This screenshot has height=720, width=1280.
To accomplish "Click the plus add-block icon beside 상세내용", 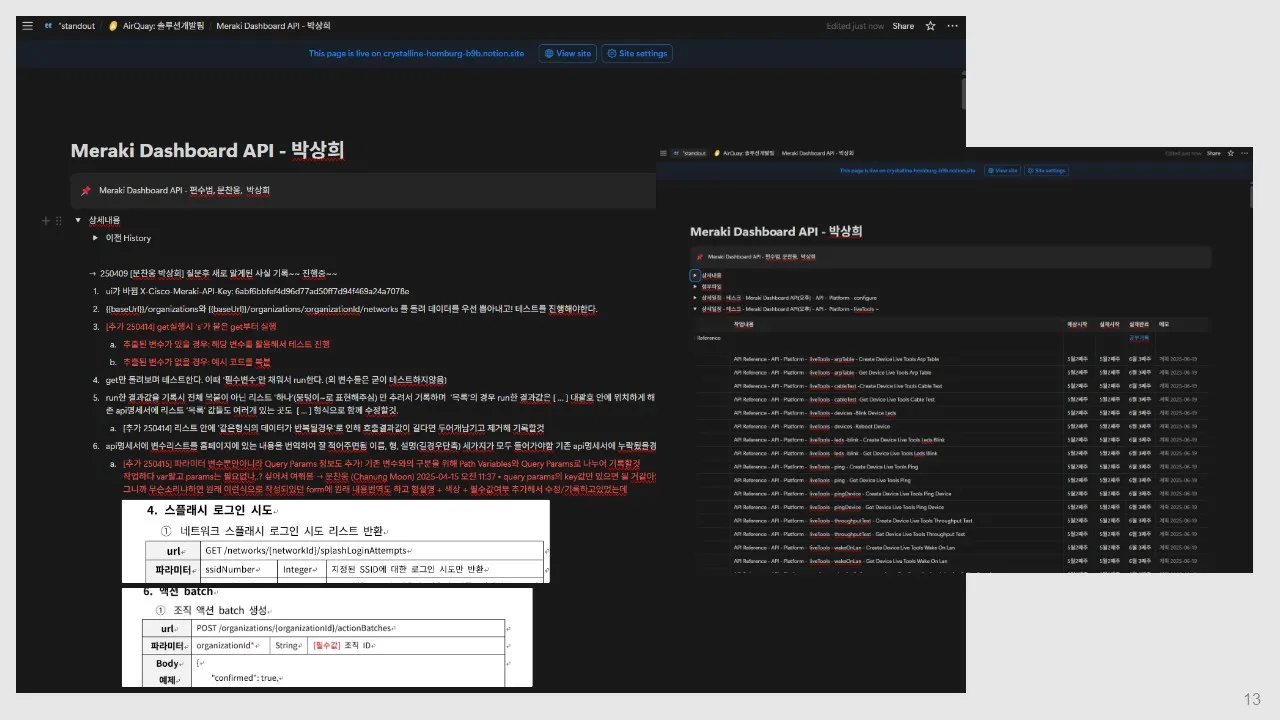I will [x=46, y=220].
